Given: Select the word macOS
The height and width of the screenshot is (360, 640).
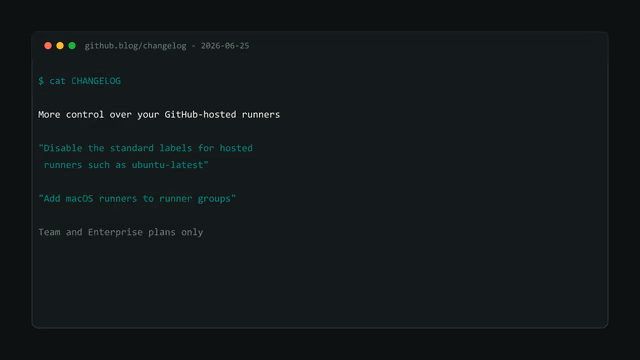Looking at the screenshot, I should point(80,199).
